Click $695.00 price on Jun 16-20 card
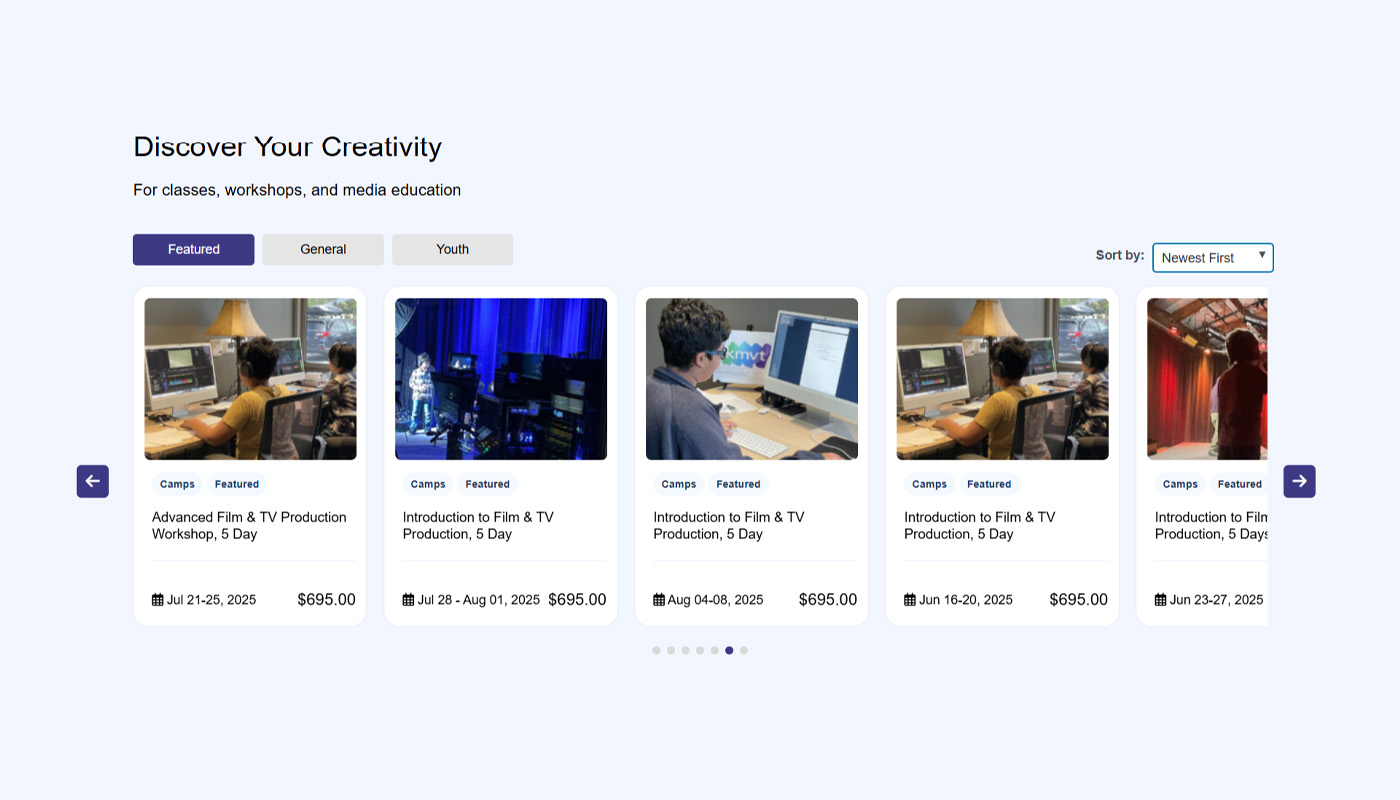This screenshot has height=800, width=1400. coord(1079,600)
